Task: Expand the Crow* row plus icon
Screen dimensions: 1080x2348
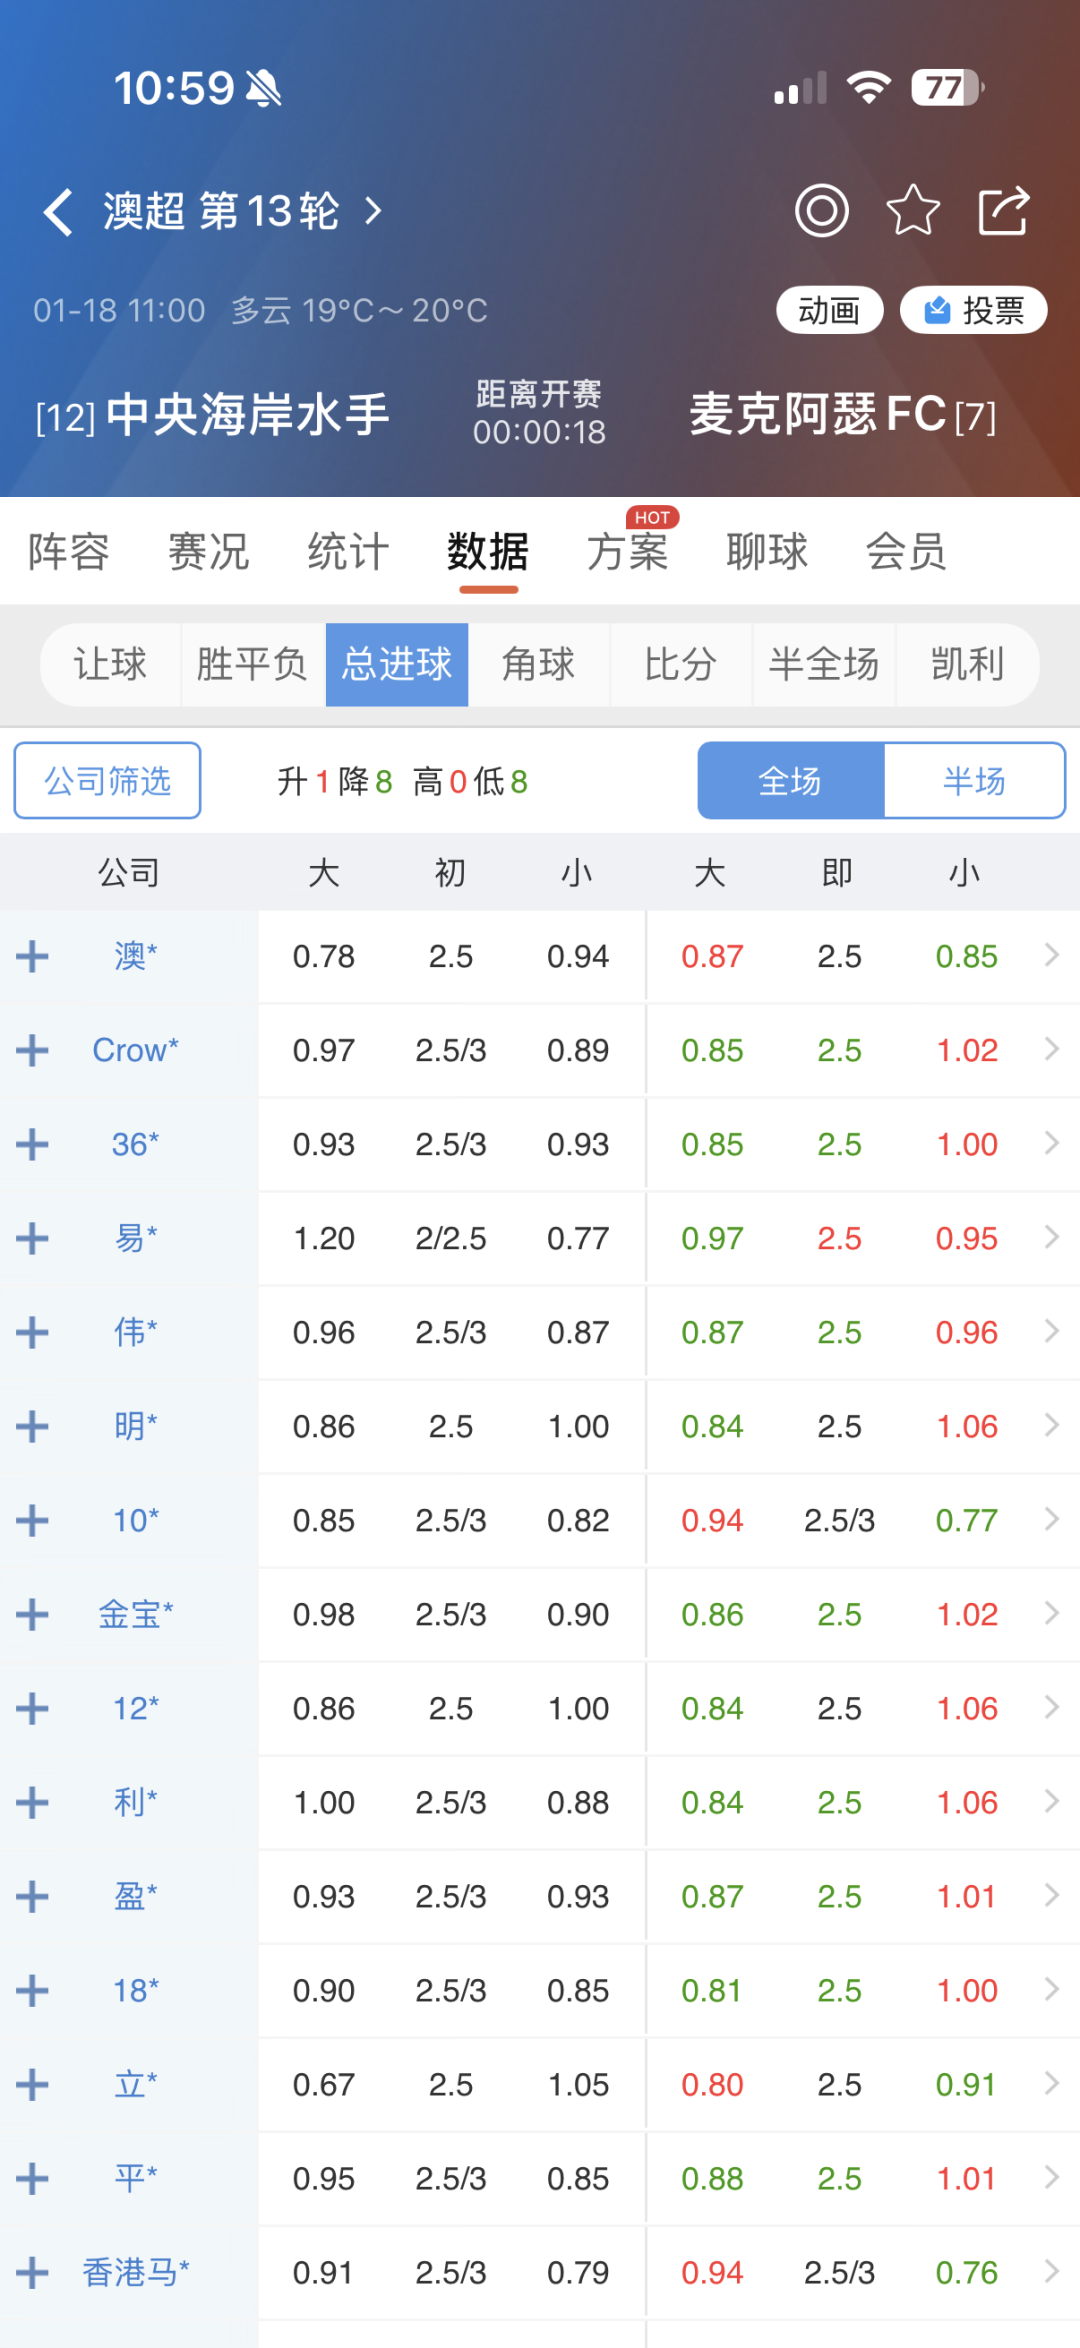Action: click(32, 1050)
